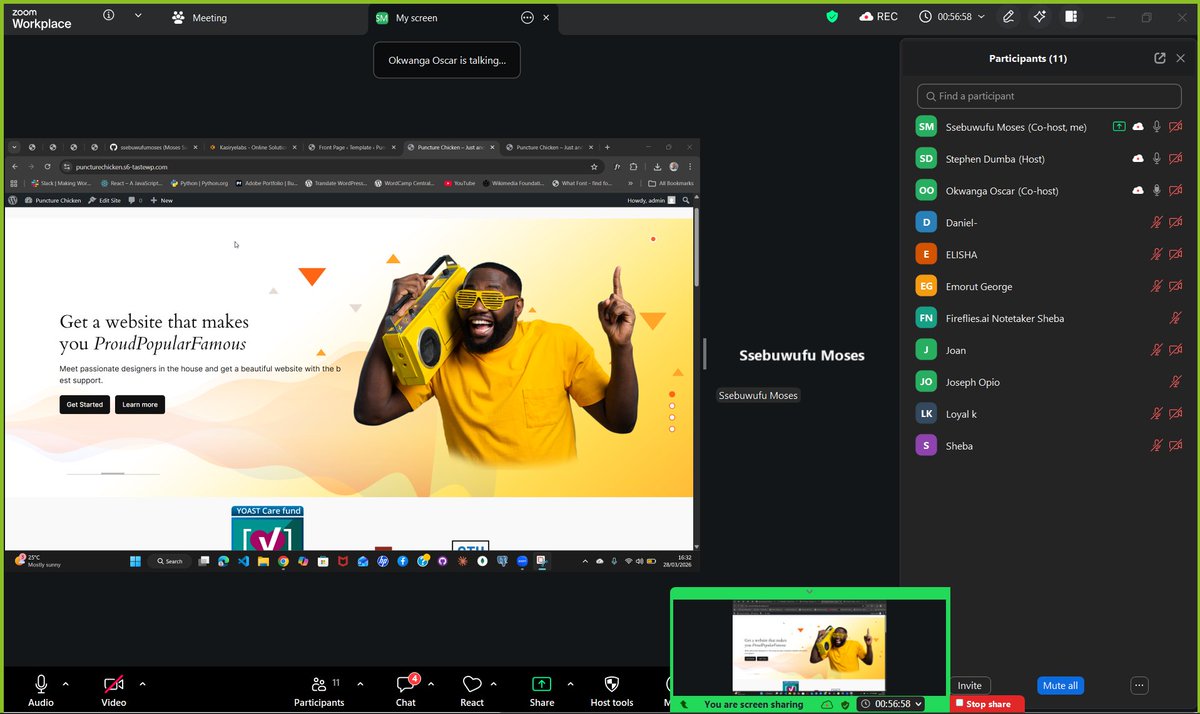Expand the dropdown chevron next to Zoom Workplace

[x=138, y=16]
